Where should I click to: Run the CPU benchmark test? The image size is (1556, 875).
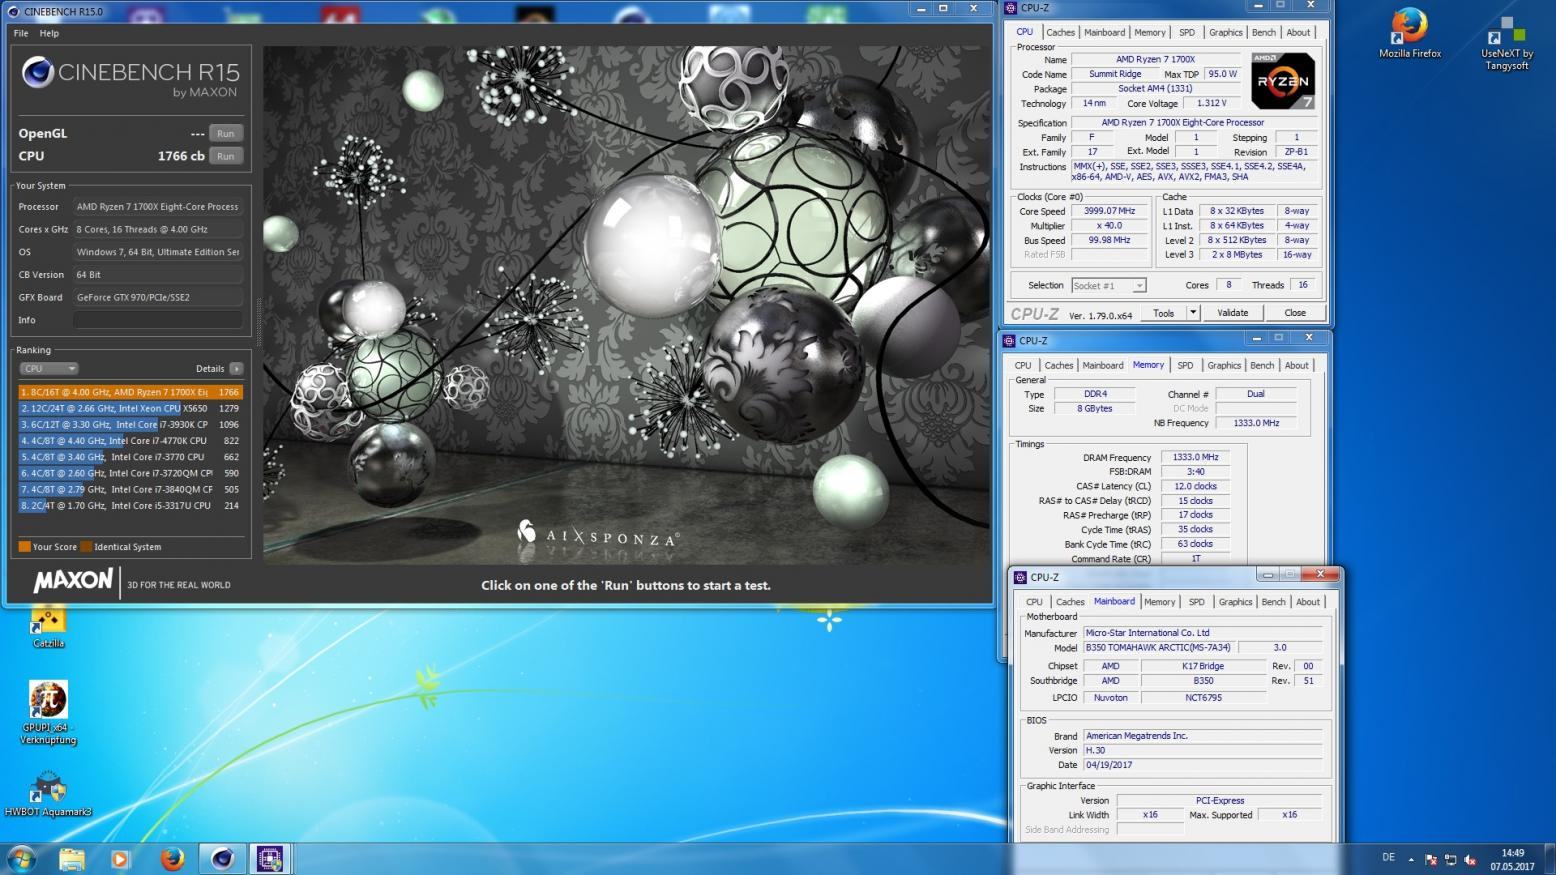226,156
